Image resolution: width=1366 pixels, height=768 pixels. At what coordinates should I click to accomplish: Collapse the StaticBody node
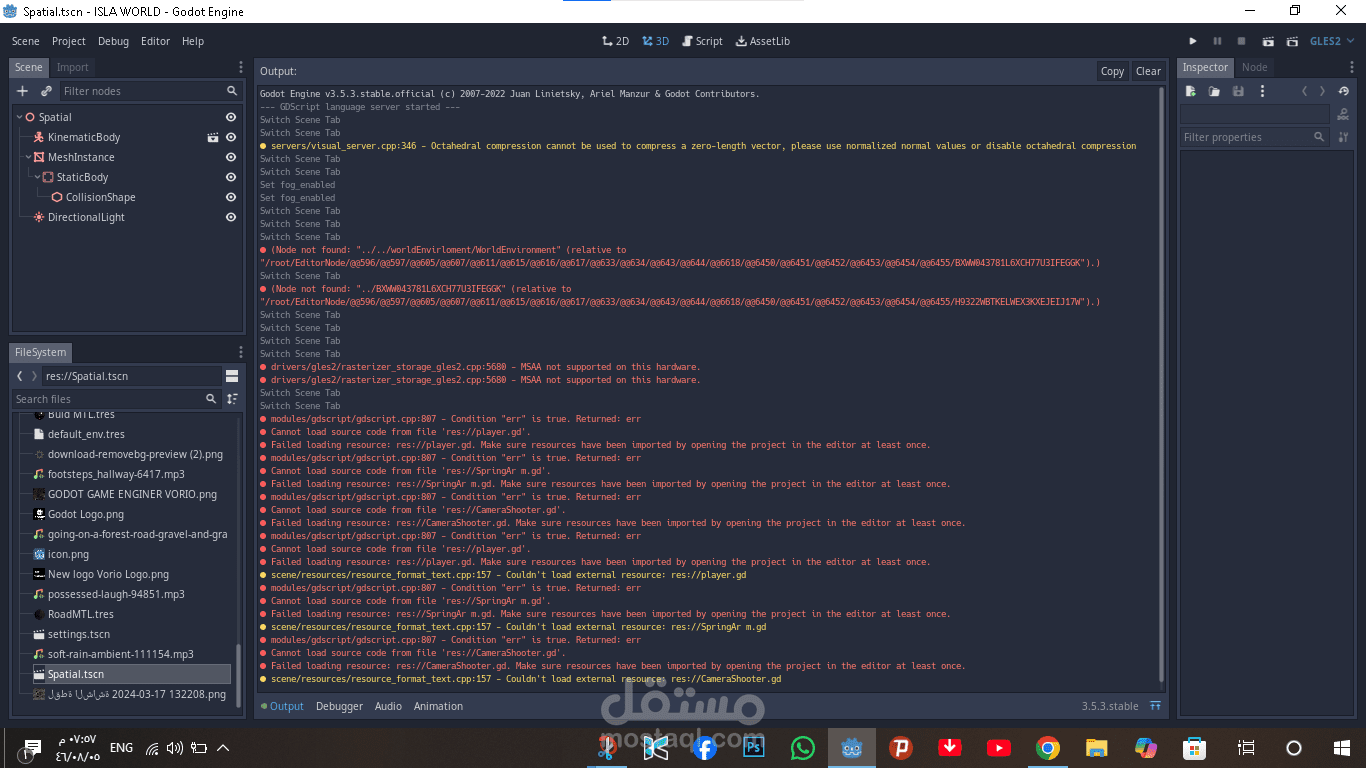pos(37,177)
